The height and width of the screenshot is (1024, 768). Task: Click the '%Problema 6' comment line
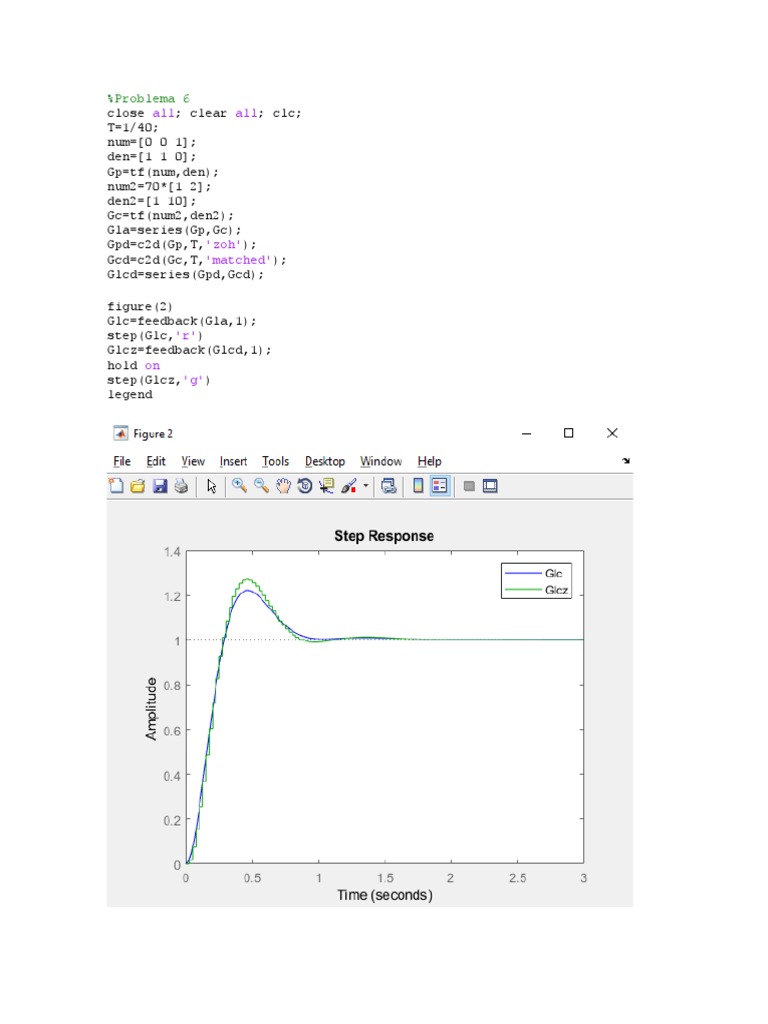point(148,99)
